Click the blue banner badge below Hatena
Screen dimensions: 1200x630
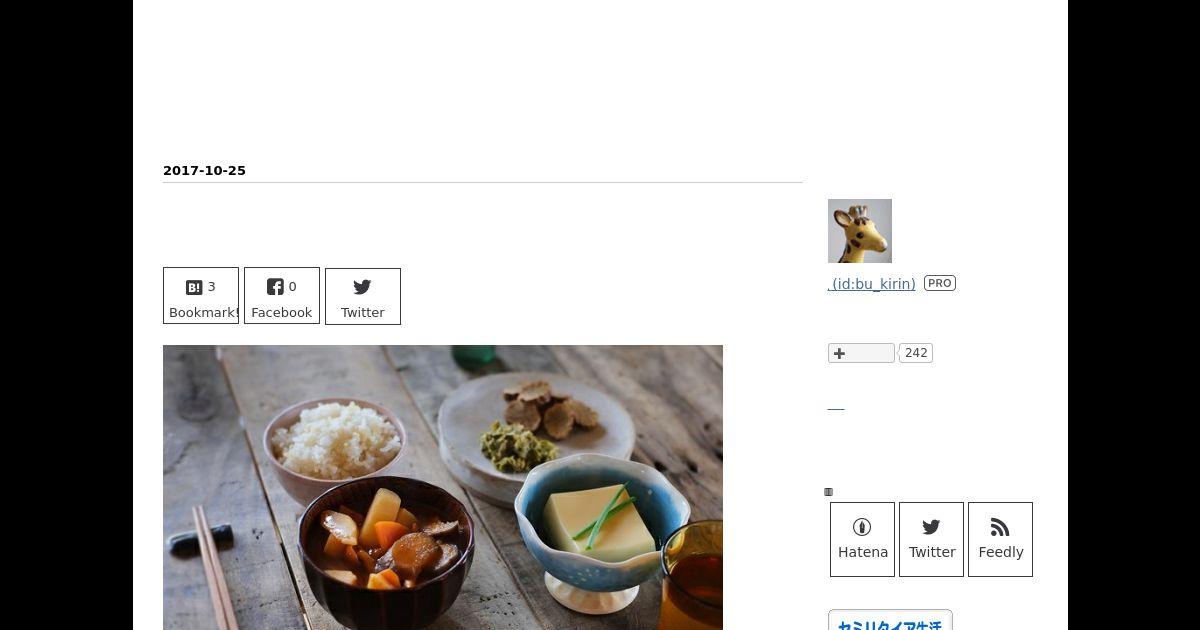pos(890,620)
